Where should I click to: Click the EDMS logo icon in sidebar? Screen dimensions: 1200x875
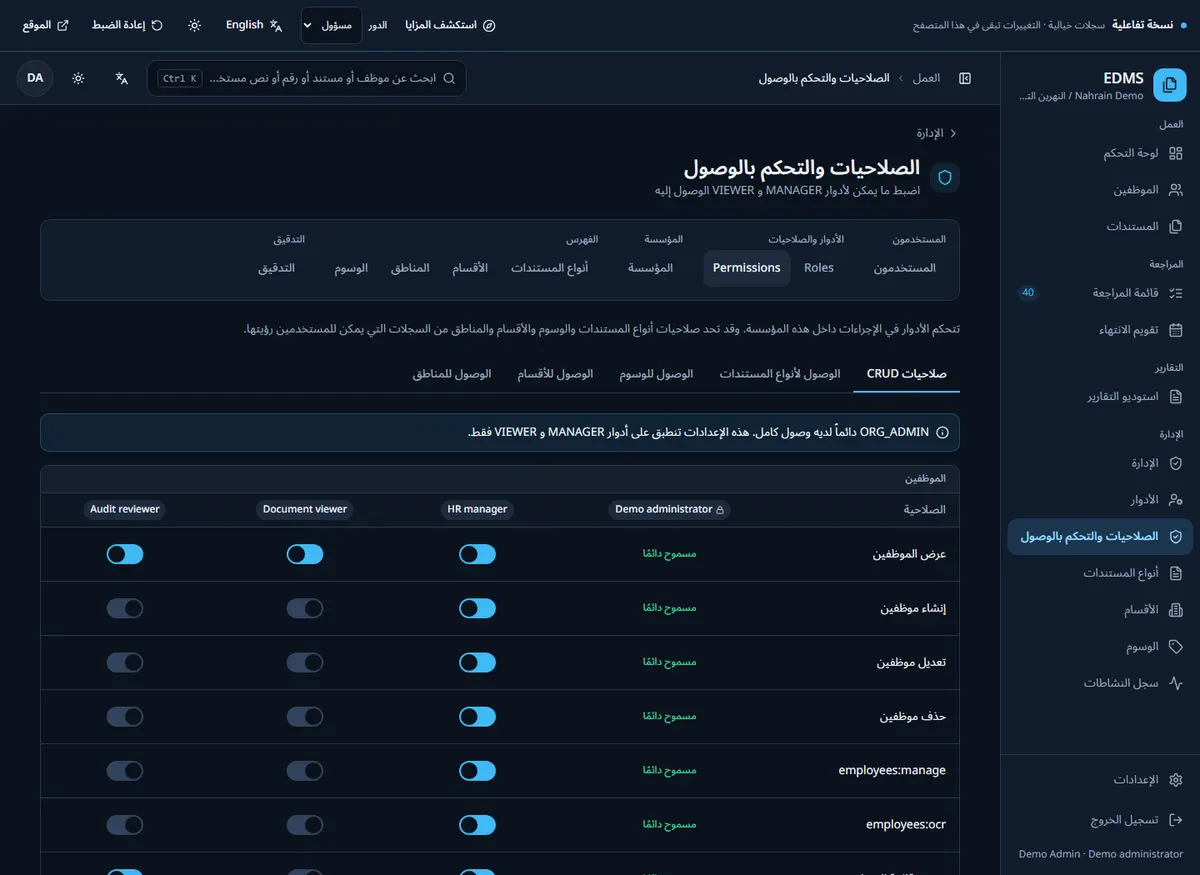[1170, 85]
